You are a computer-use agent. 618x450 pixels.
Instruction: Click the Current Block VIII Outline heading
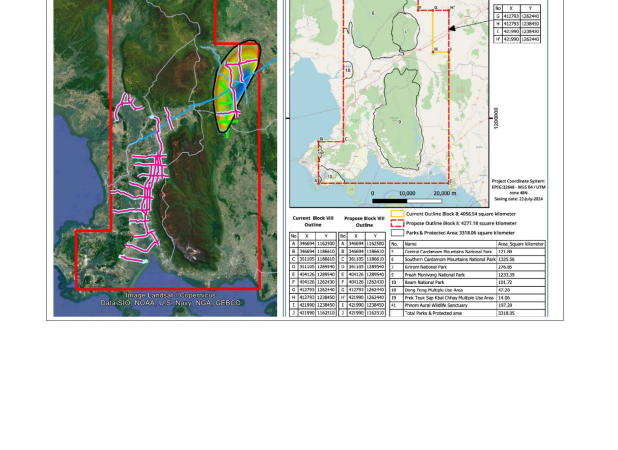pyautogui.click(x=313, y=221)
